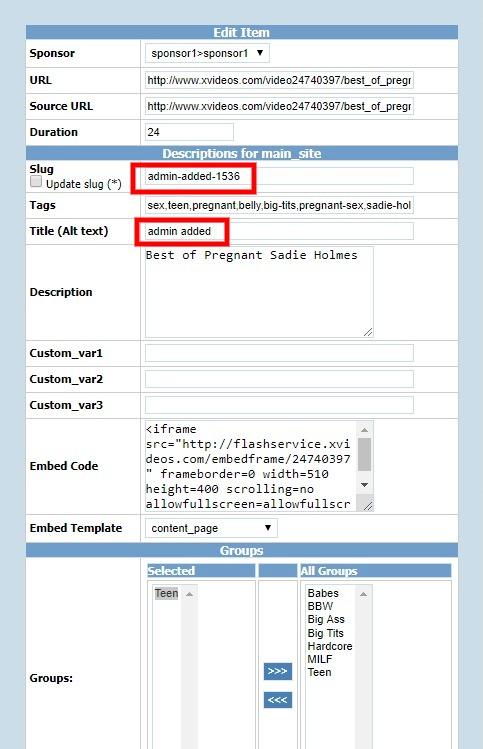The height and width of the screenshot is (749, 483).
Task: Click the Duration field showing 24
Action: [189, 132]
